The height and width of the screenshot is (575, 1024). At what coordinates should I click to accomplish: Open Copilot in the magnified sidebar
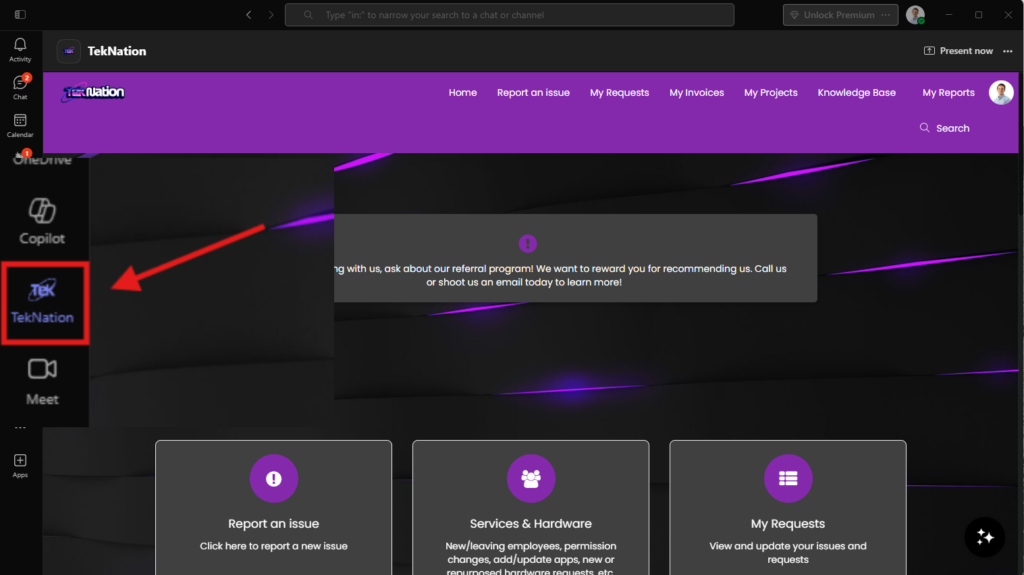pyautogui.click(x=42, y=221)
